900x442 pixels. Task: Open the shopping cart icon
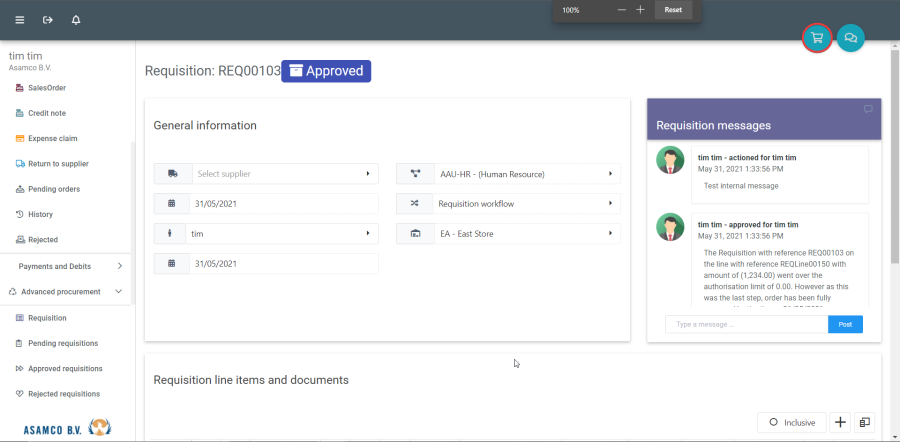(x=817, y=38)
